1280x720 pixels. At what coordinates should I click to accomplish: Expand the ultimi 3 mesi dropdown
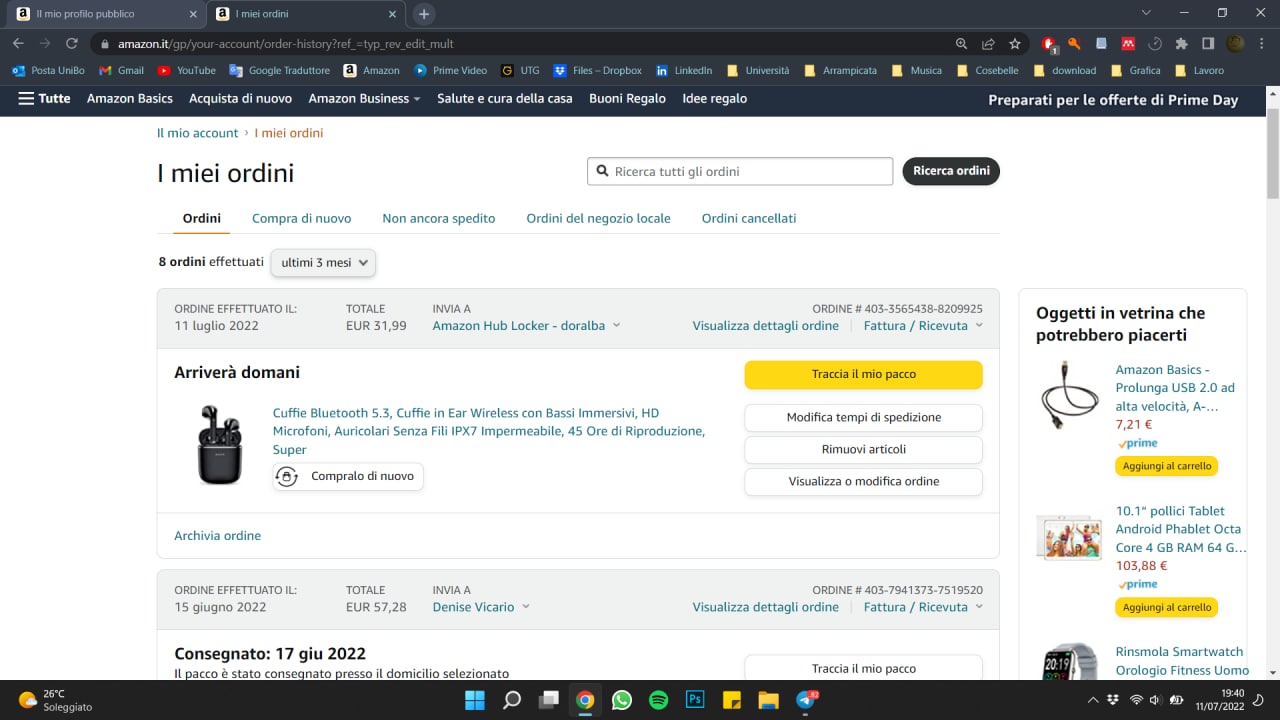(x=323, y=263)
